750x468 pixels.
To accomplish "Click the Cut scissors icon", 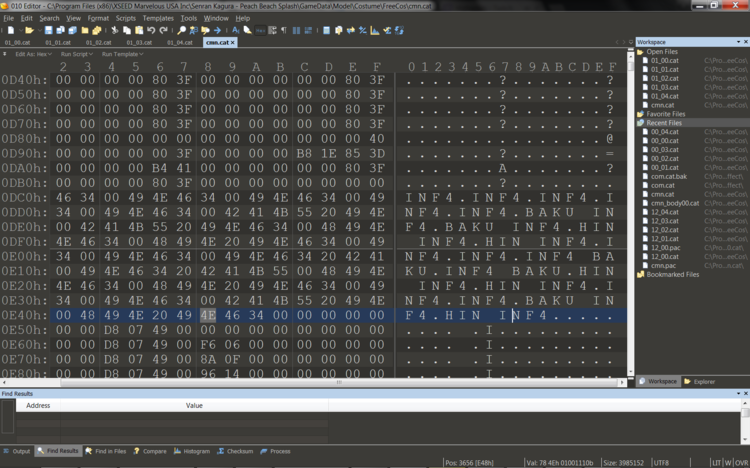I will [115, 30].
